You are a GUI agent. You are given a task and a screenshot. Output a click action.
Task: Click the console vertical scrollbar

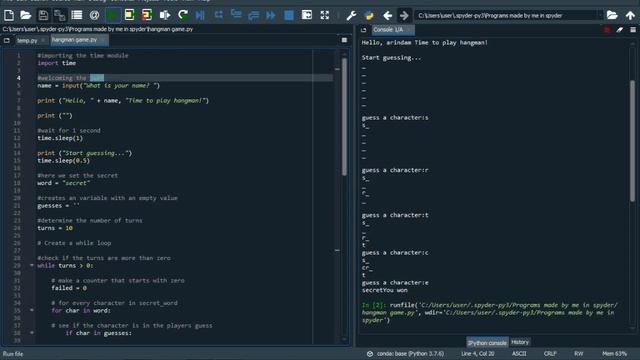pyautogui.click(x=633, y=141)
